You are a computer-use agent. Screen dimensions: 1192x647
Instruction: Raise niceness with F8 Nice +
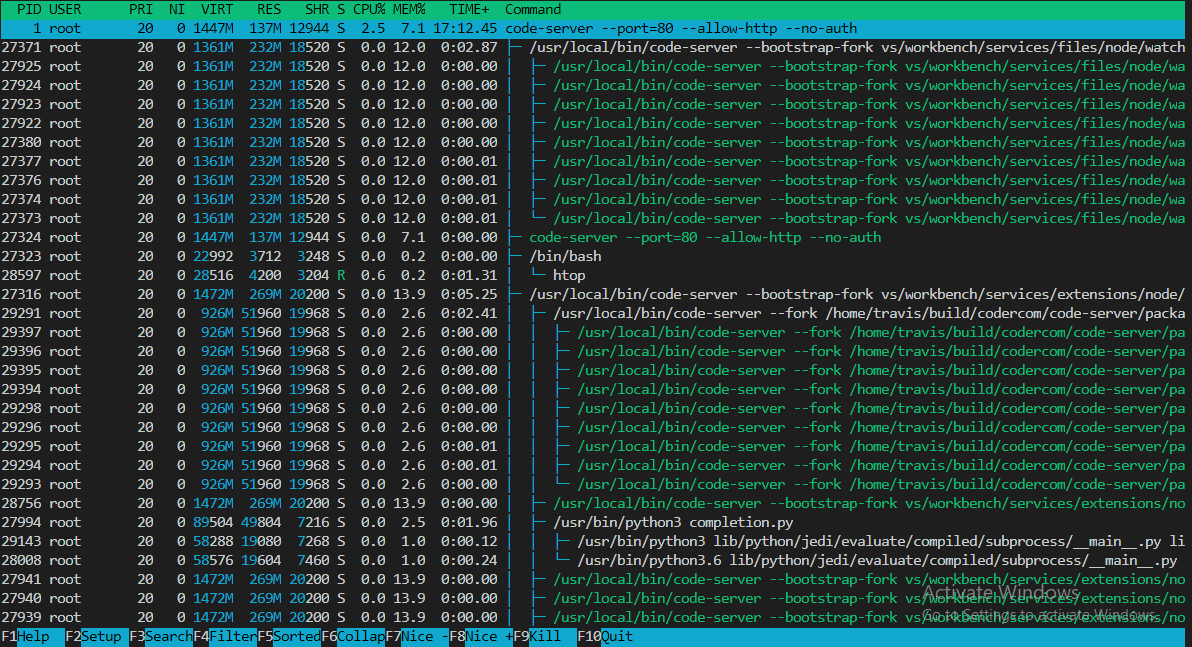pyautogui.click(x=481, y=636)
